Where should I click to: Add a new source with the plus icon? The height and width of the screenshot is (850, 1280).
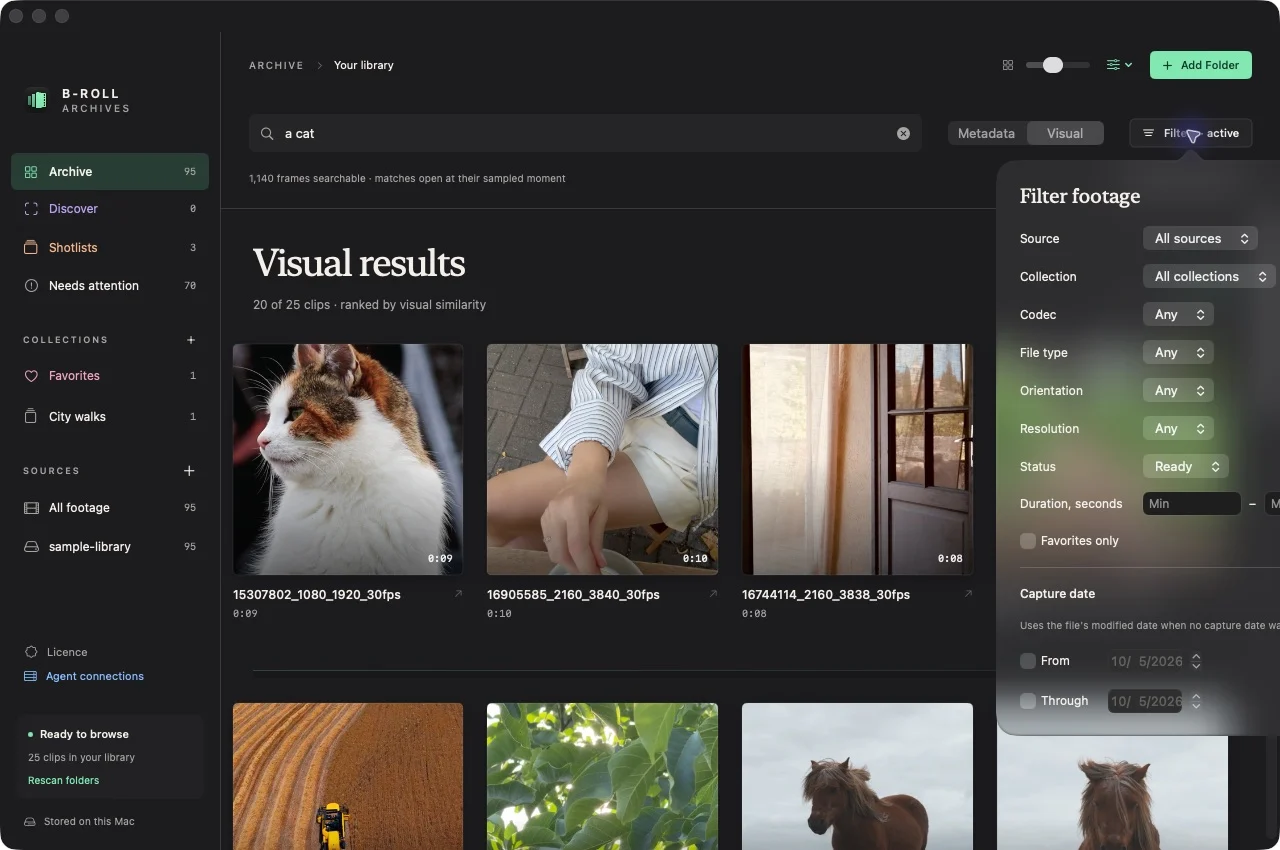point(190,471)
